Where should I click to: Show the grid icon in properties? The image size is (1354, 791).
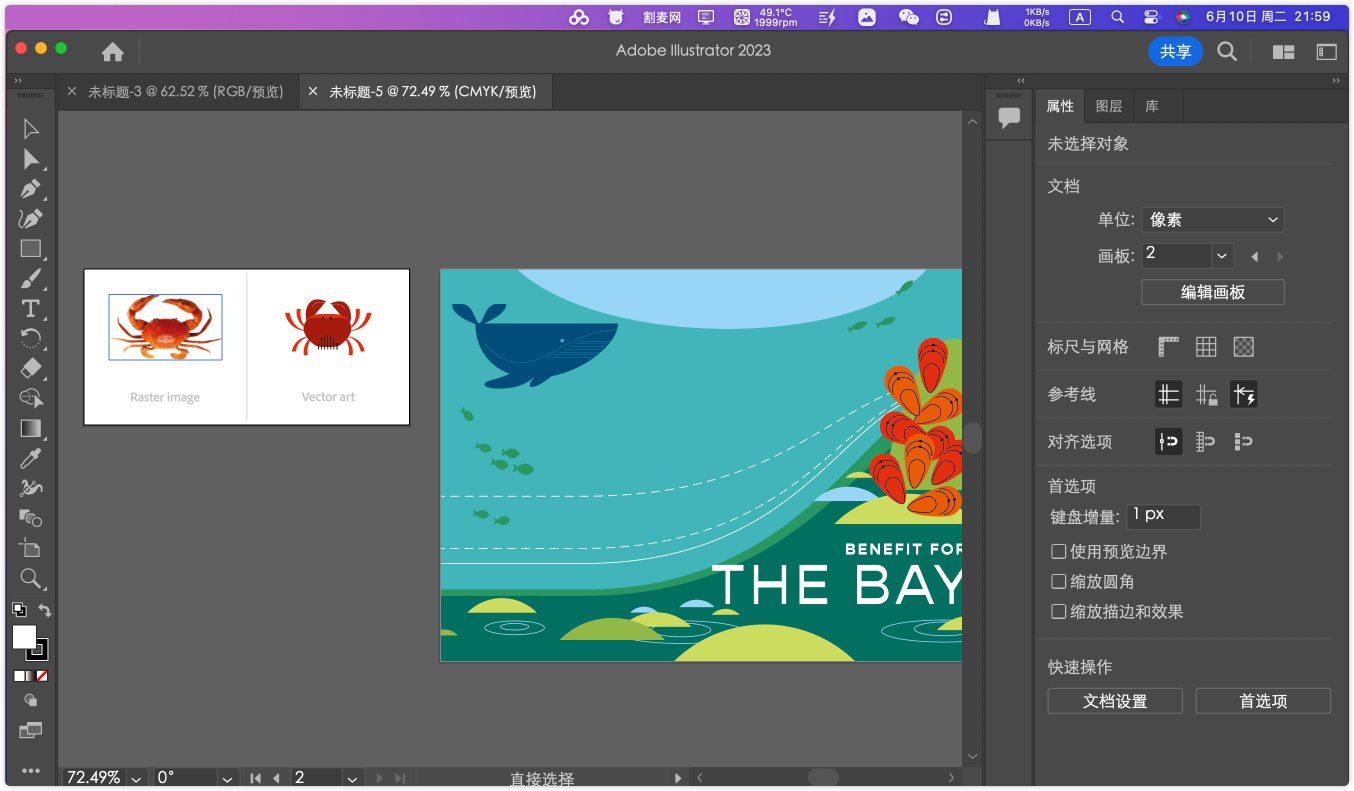point(1206,347)
